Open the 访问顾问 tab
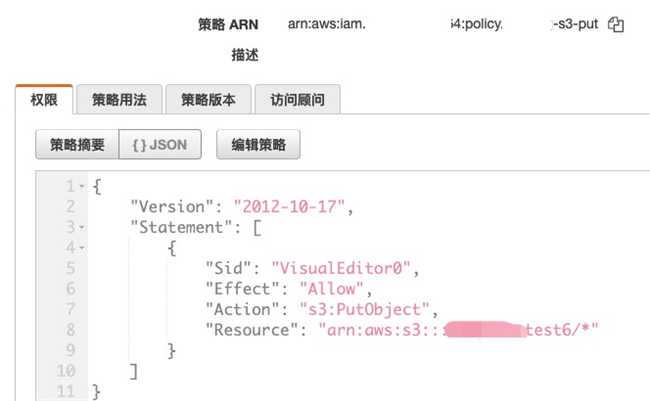This screenshot has width=650, height=401. [298, 100]
